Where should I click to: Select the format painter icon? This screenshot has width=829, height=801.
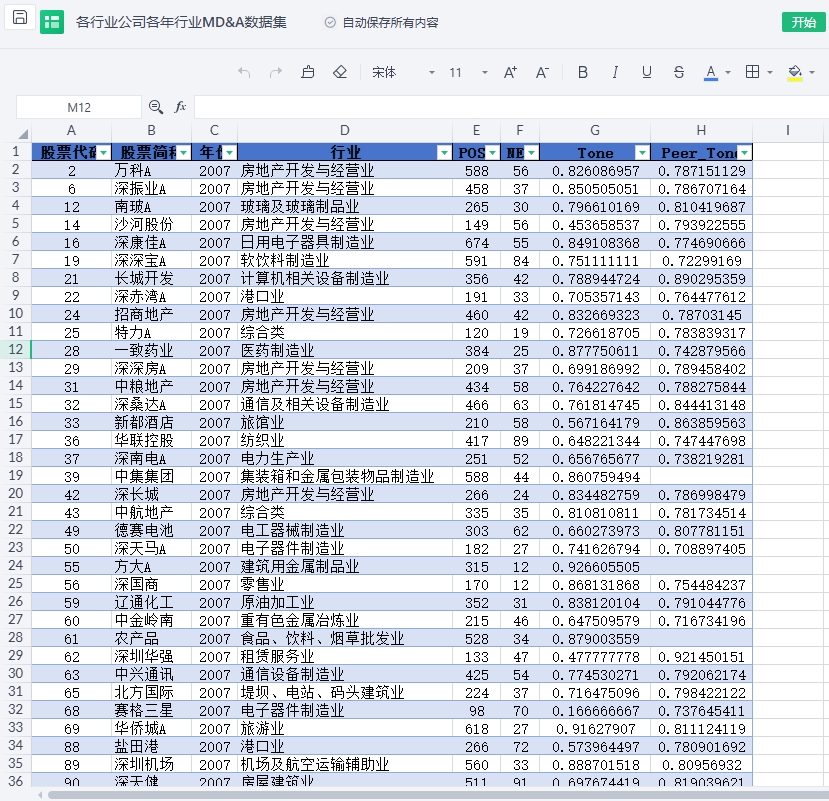click(x=308, y=72)
